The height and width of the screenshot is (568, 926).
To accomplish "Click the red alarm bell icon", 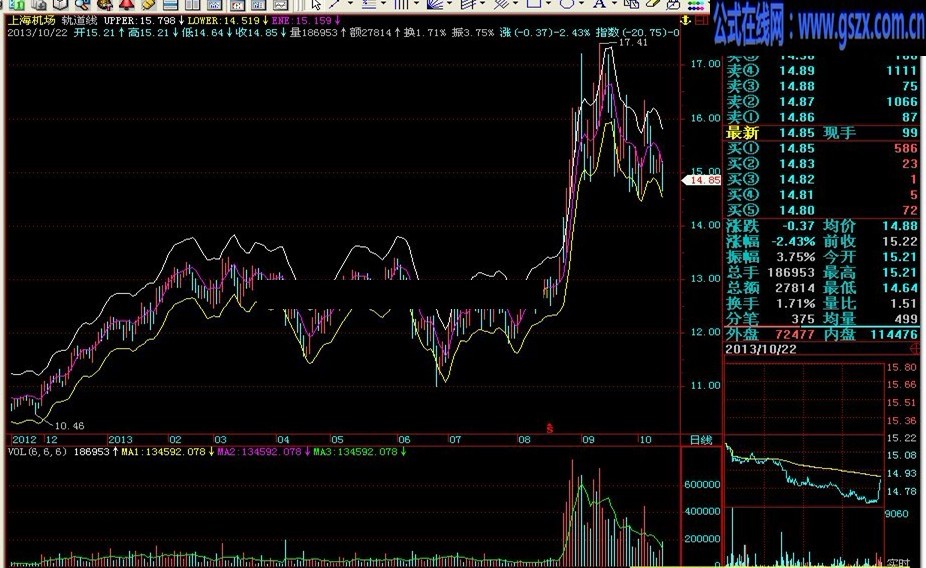I will pyautogui.click(x=126, y=5).
